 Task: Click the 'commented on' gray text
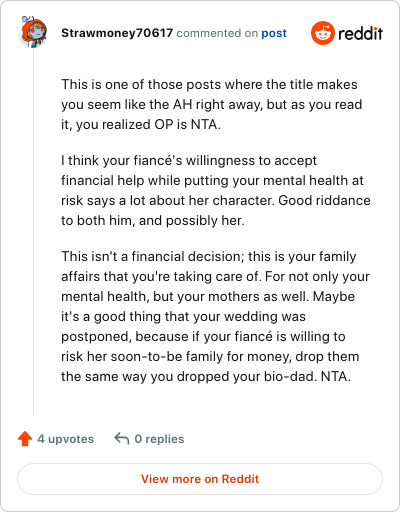[x=217, y=33]
